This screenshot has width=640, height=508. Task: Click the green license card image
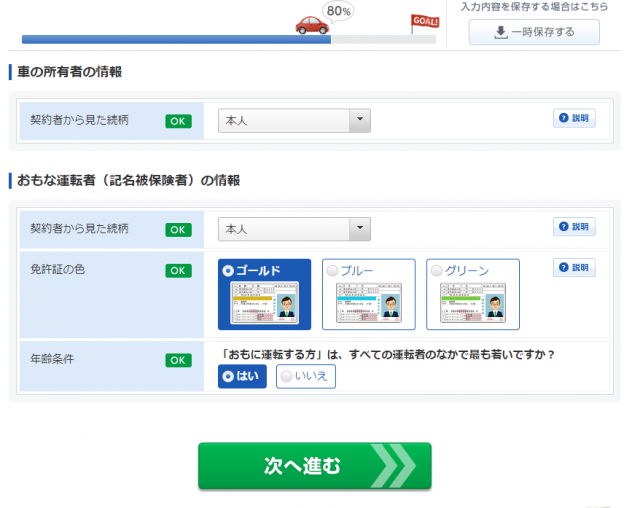click(472, 303)
